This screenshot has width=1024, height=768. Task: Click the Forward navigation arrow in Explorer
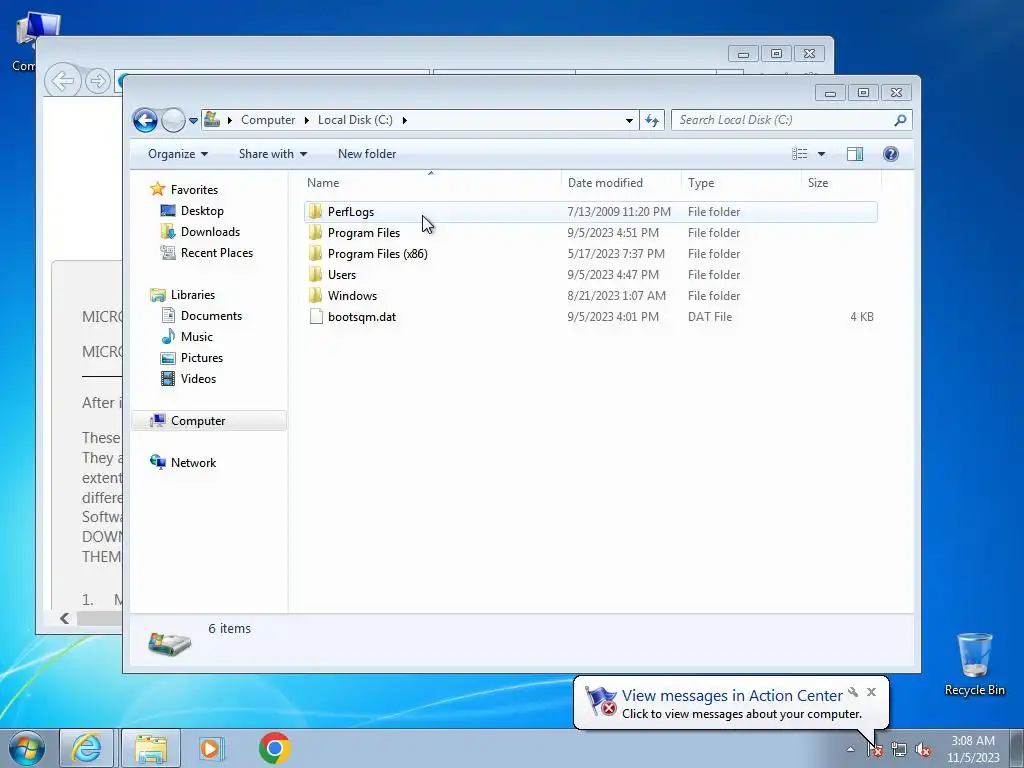point(173,120)
